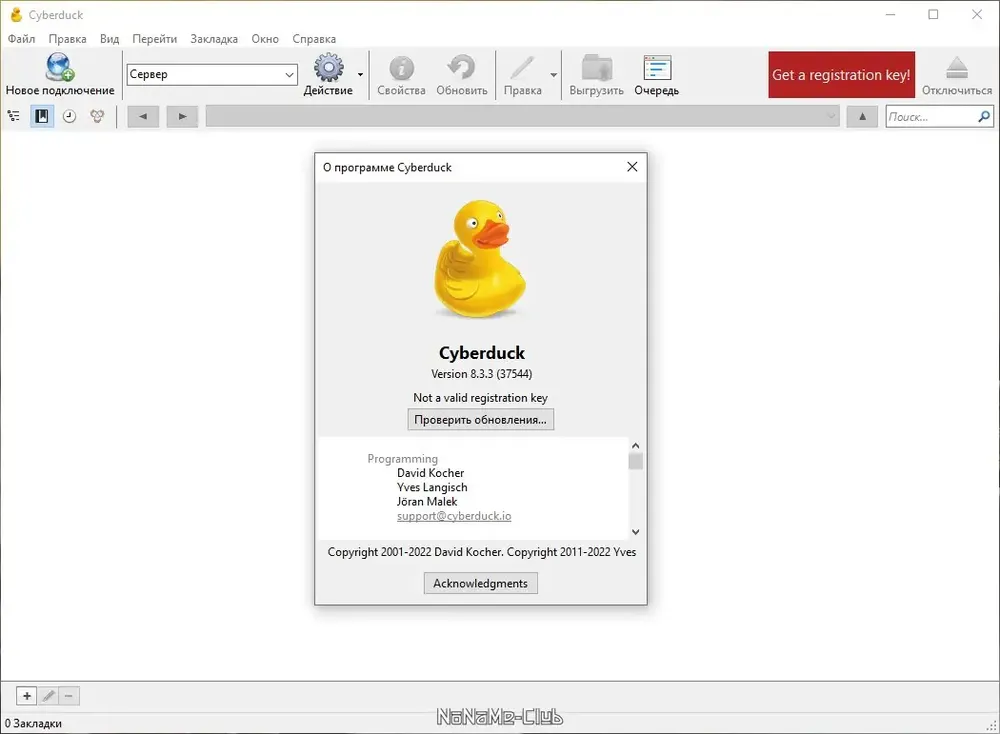Screen dimensions: 1000x734
Task: Expand the Edit pencil dropdown arrow
Action: (x=554, y=75)
